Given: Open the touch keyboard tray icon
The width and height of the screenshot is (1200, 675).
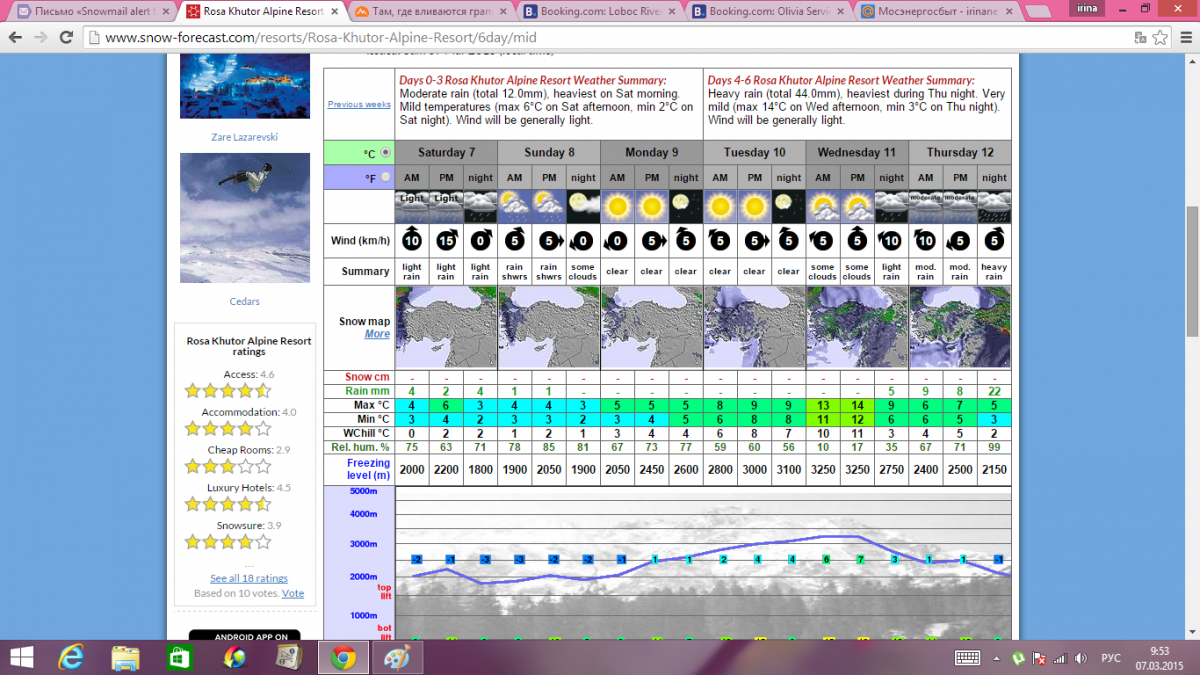Looking at the screenshot, I should click(967, 657).
